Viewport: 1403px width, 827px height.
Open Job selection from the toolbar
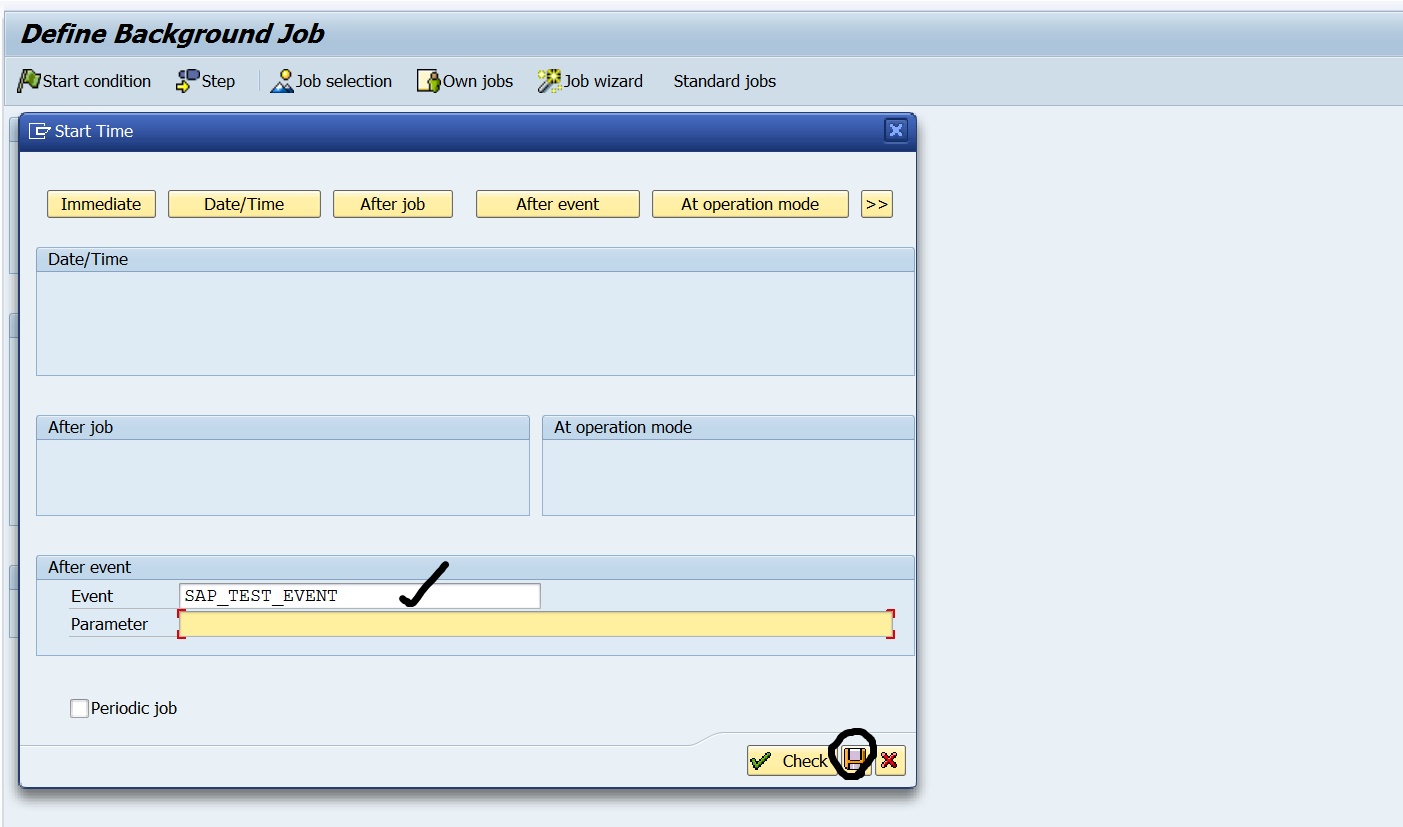tap(331, 81)
